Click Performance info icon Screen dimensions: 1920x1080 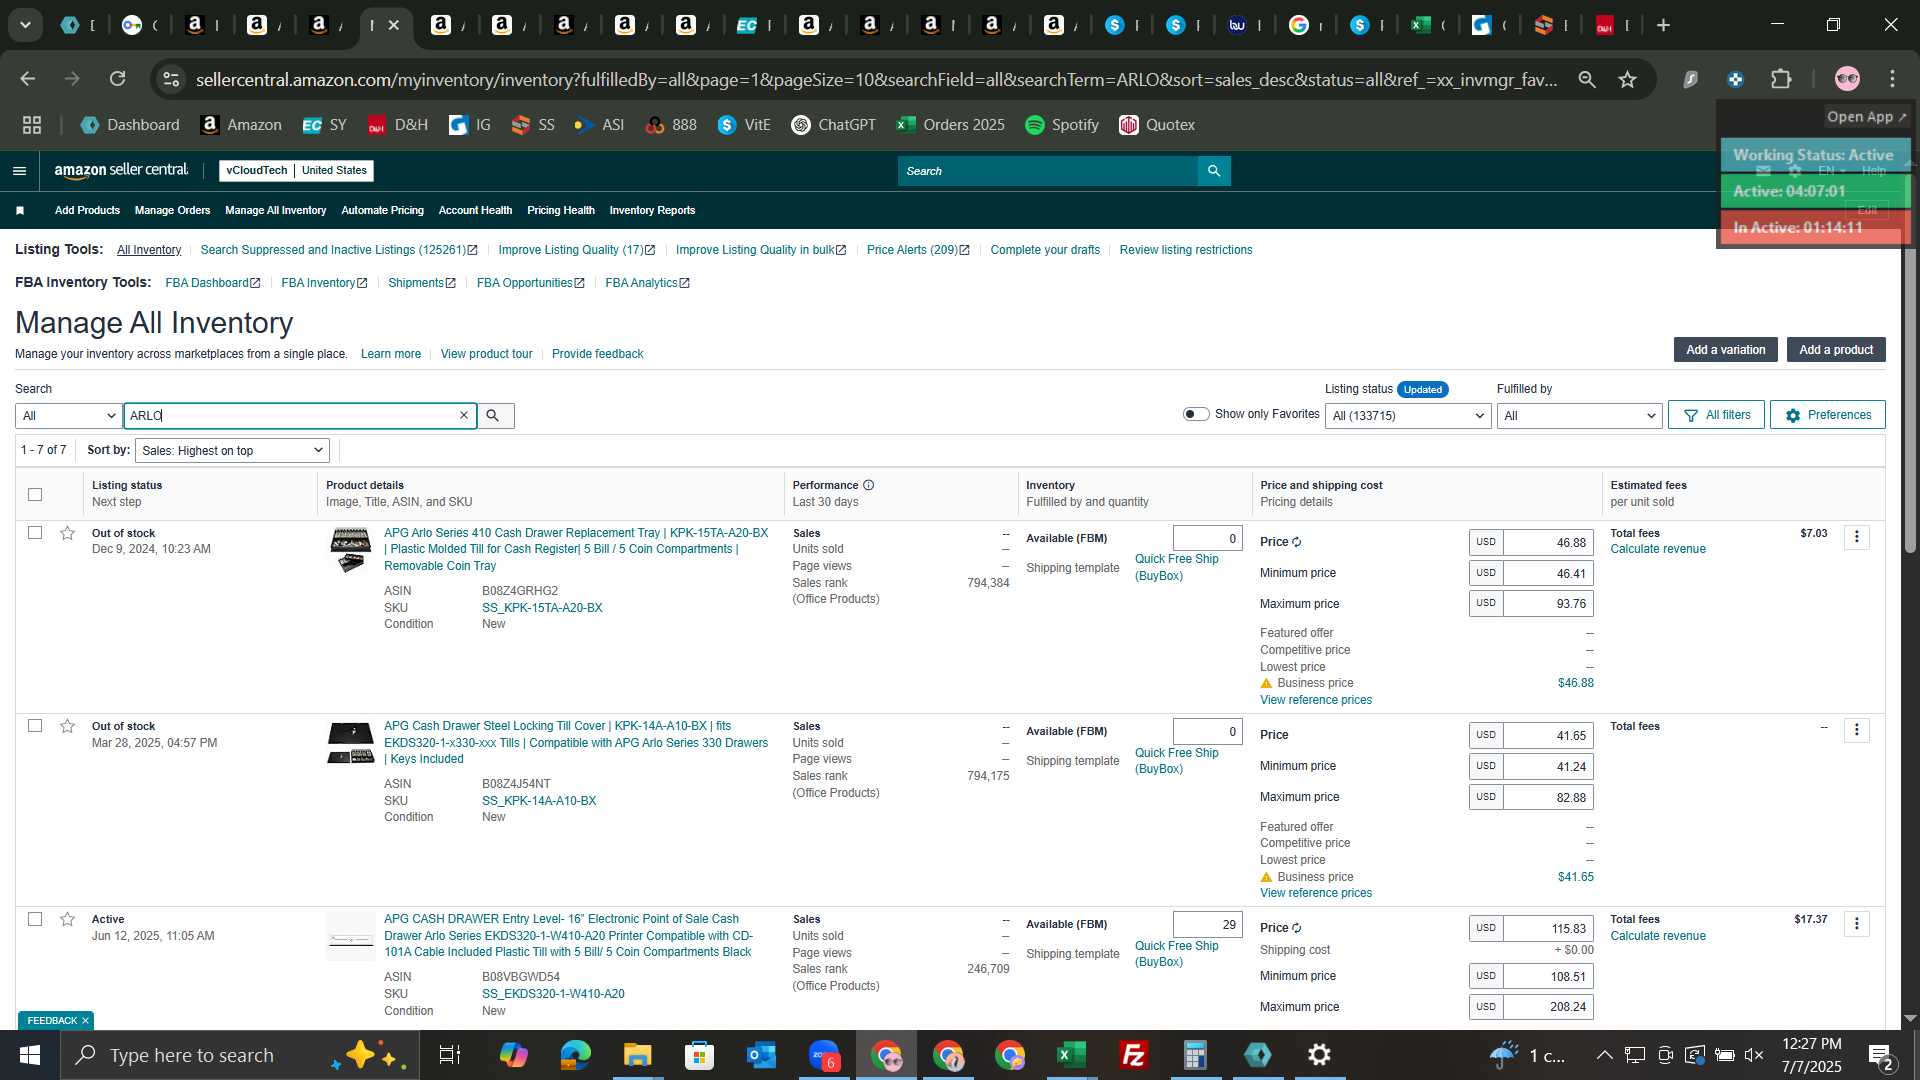pyautogui.click(x=869, y=485)
